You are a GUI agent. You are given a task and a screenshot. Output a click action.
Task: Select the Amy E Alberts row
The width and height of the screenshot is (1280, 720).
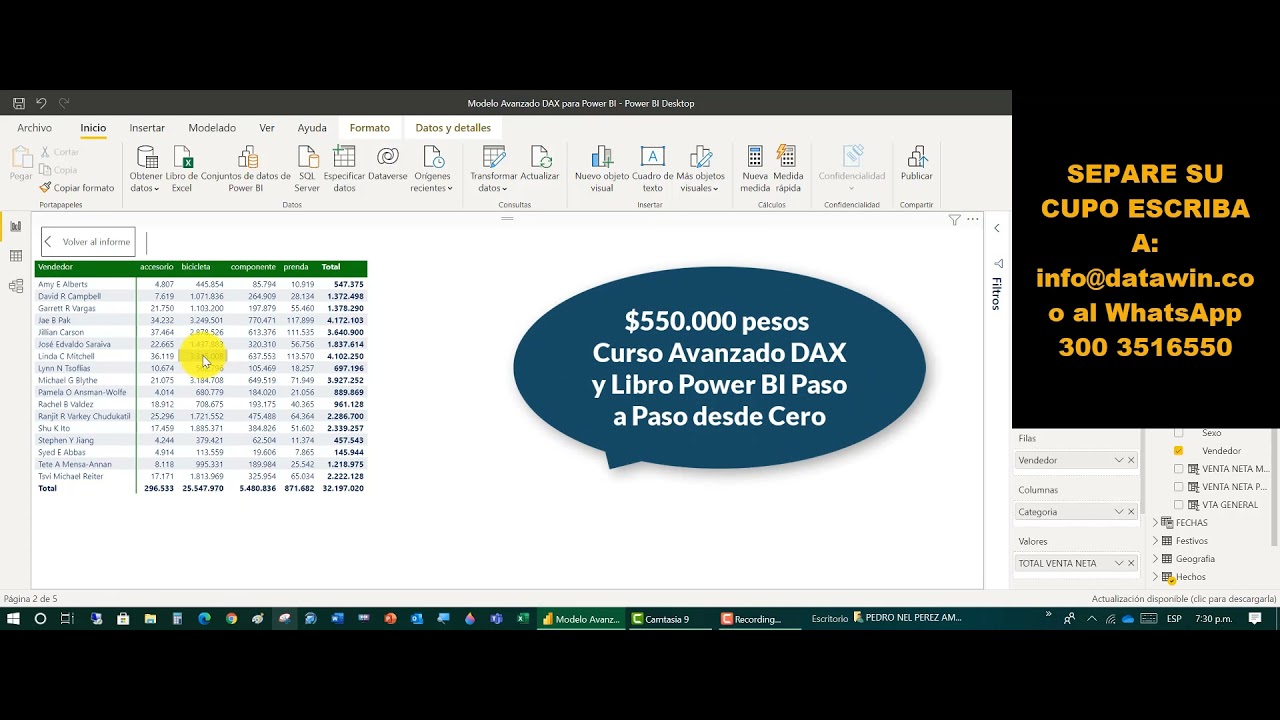[x=200, y=284]
